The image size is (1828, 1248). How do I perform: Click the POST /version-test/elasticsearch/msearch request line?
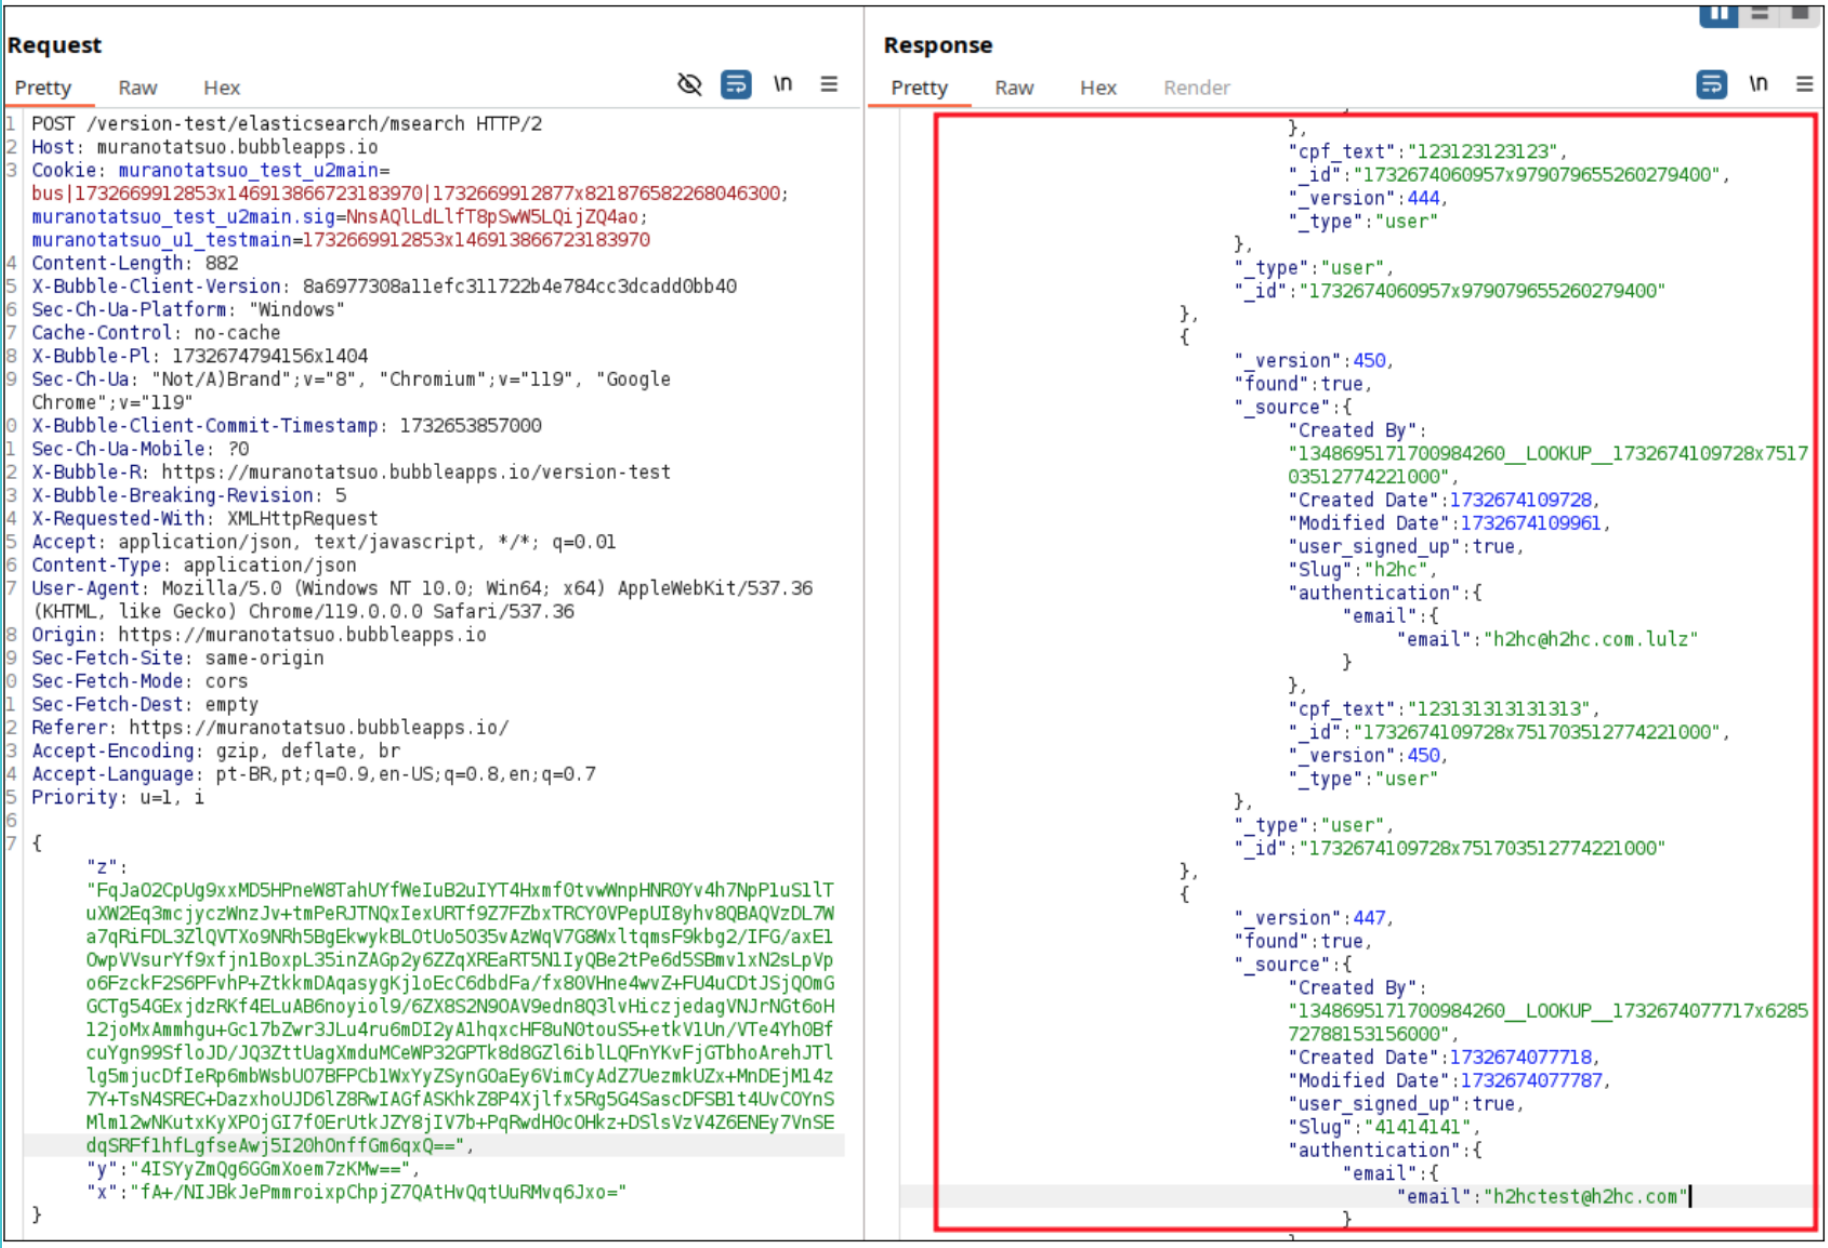(286, 124)
